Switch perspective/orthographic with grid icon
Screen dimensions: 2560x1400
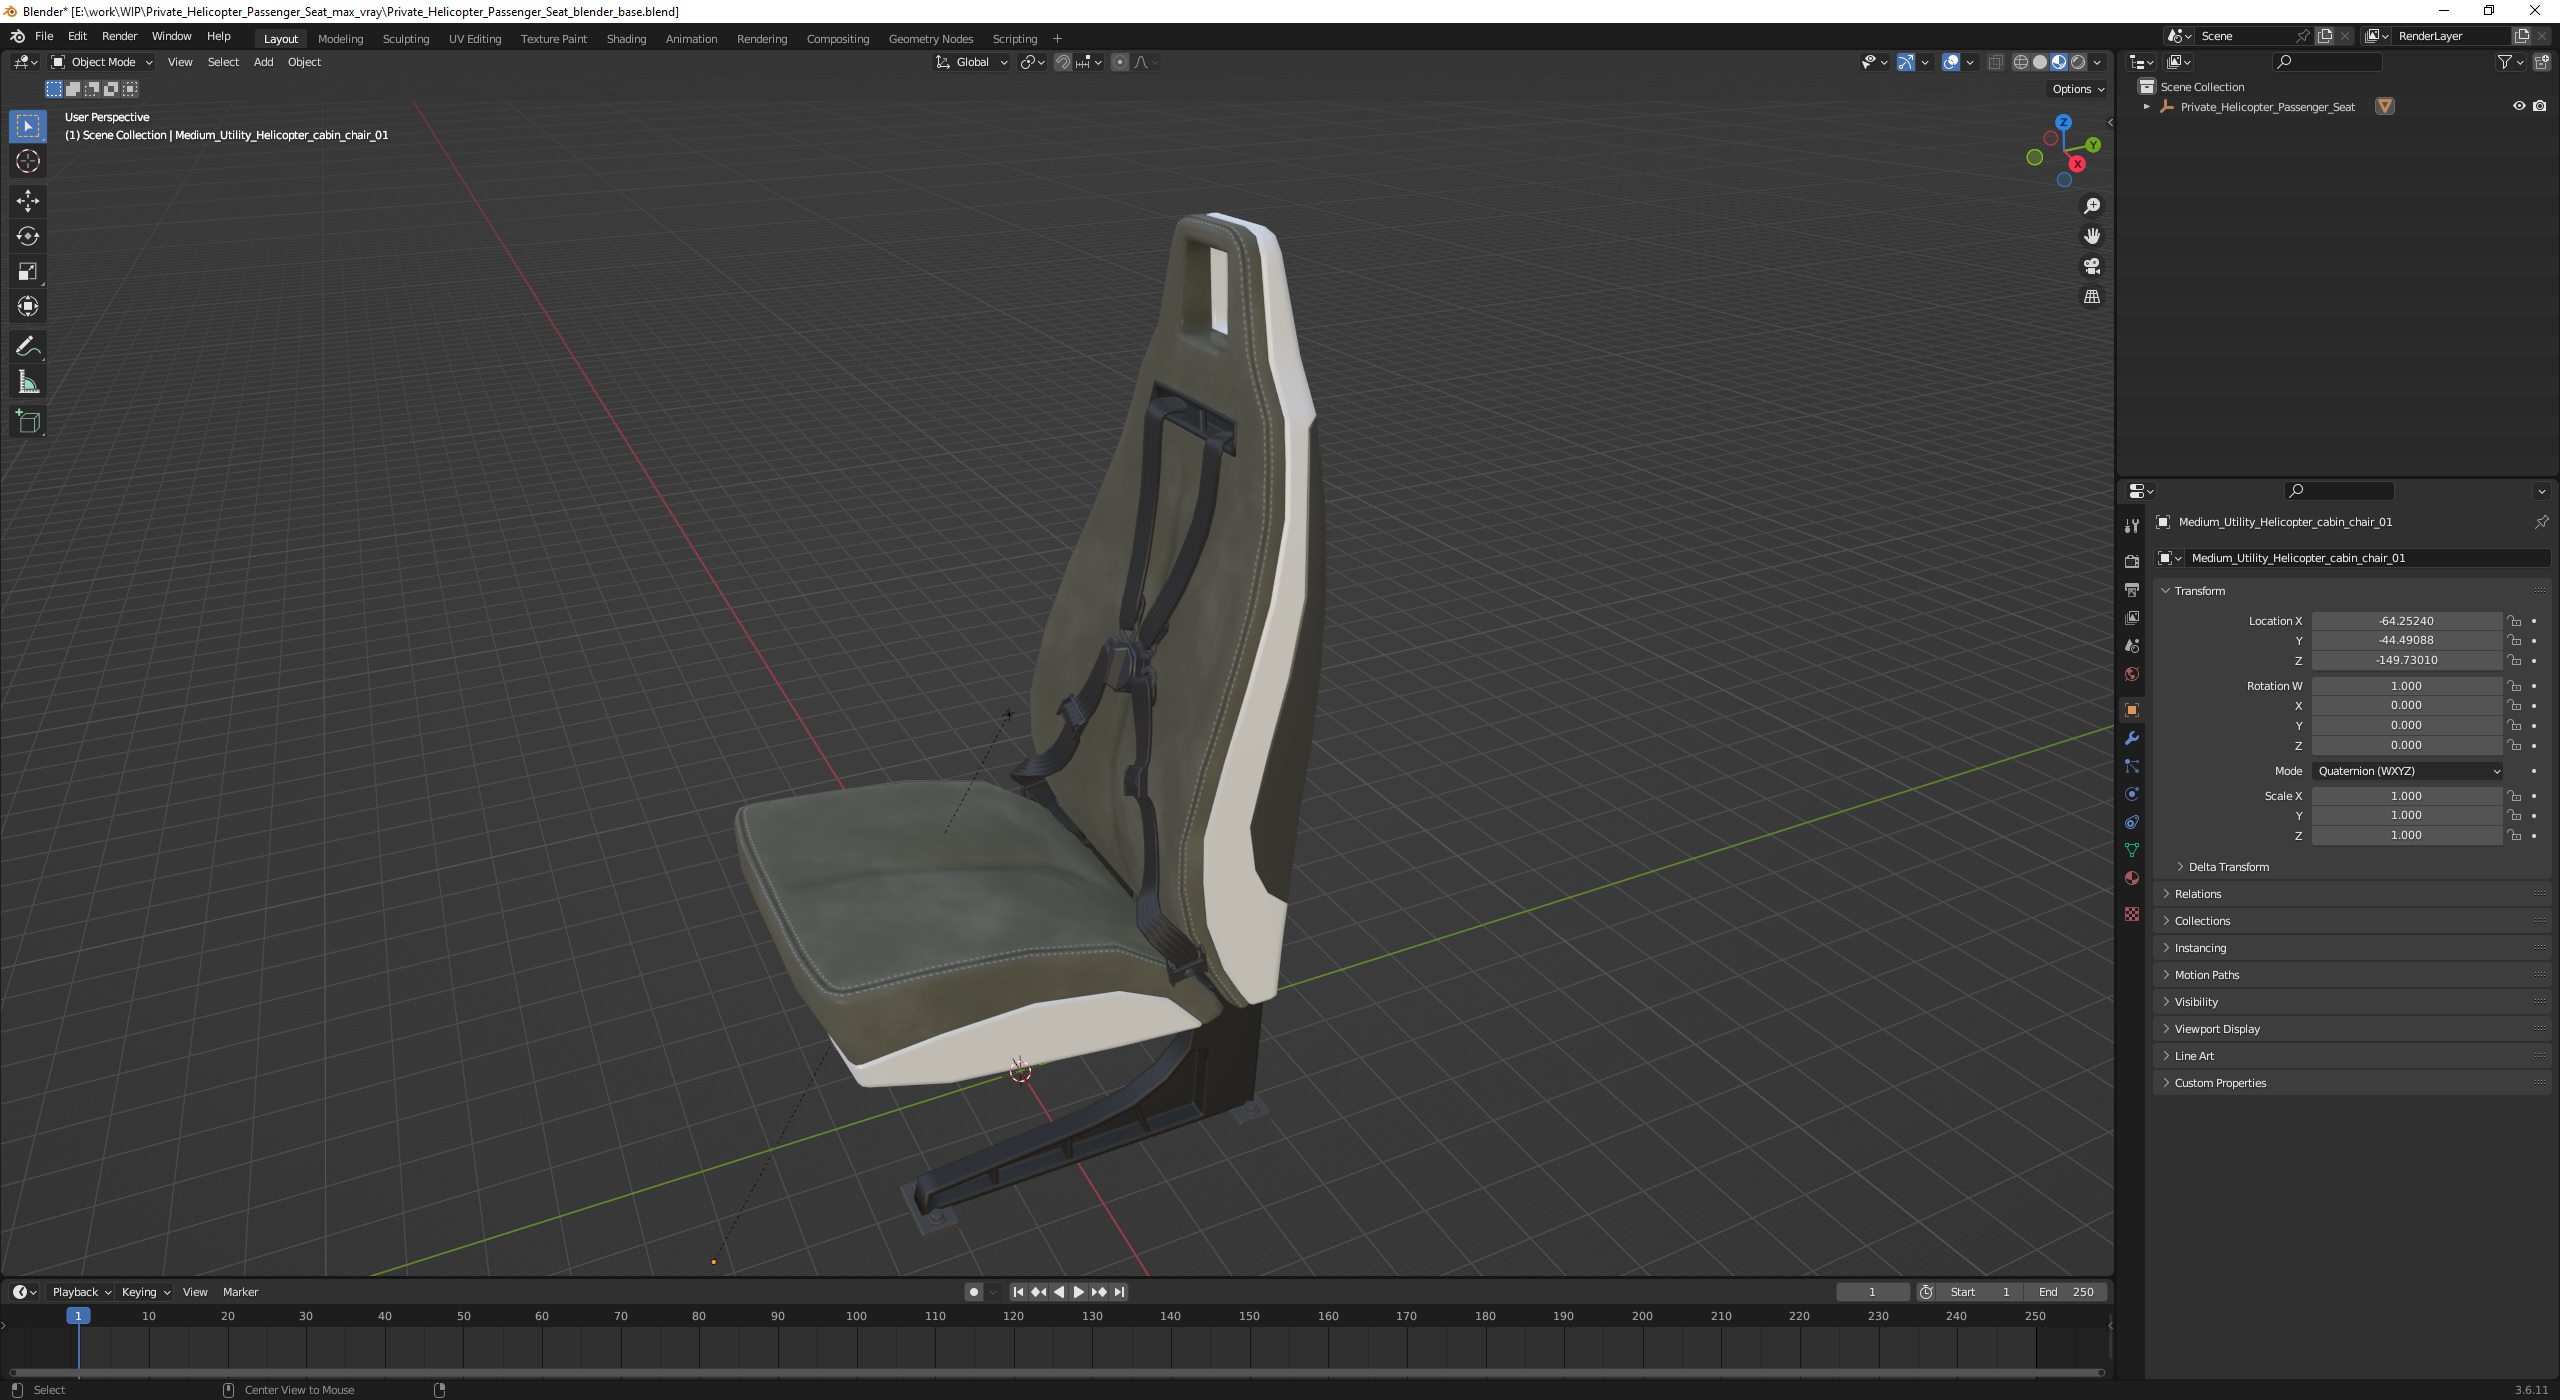2091,297
